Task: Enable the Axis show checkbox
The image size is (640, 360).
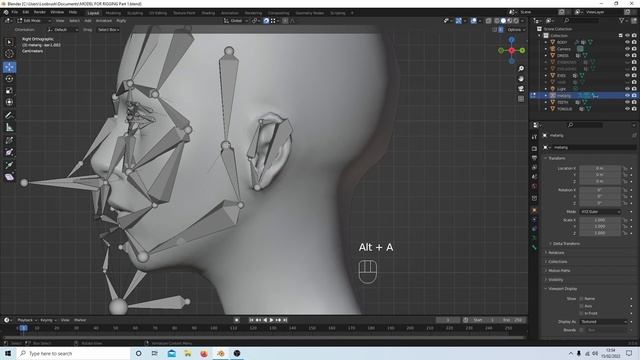Action: pos(582,306)
